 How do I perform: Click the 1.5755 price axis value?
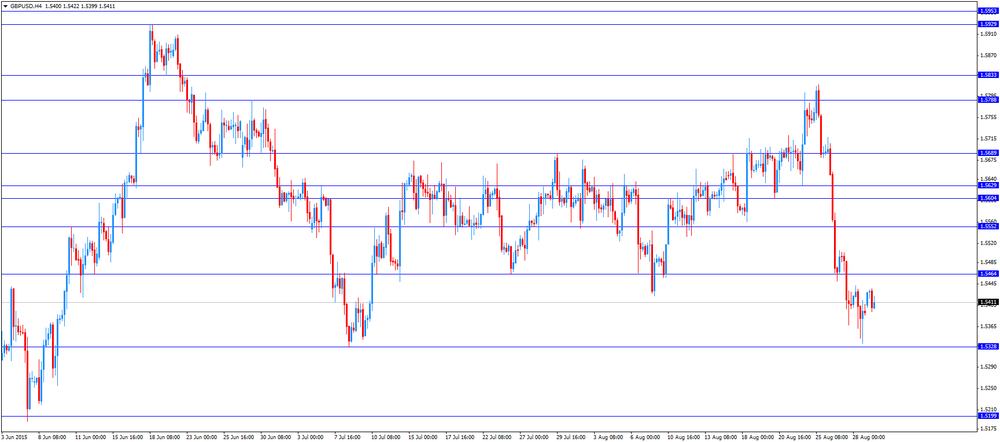tap(989, 117)
